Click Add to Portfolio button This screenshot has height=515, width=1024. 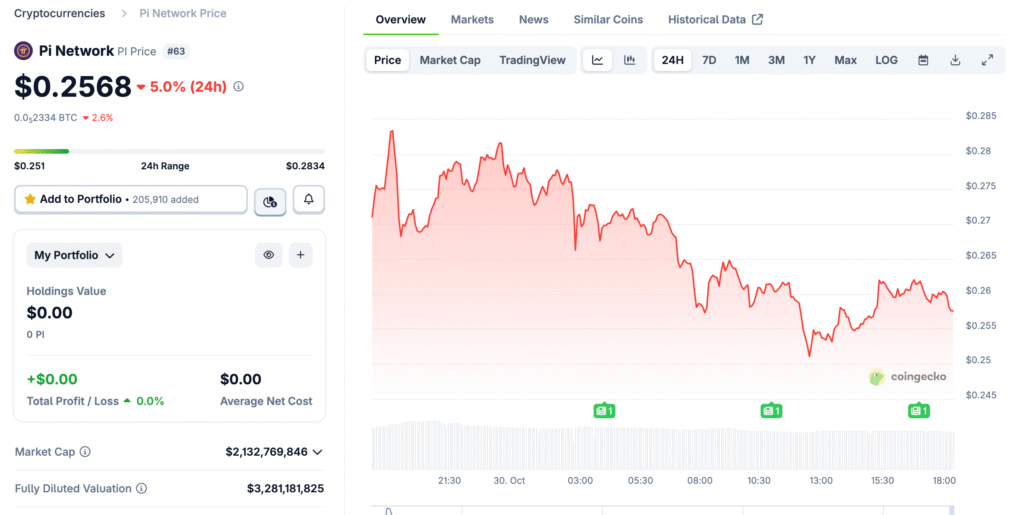(130, 199)
